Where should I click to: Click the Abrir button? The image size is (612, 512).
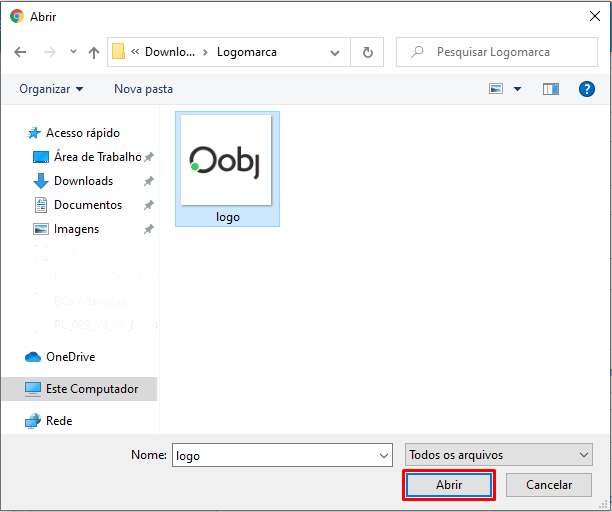(449, 485)
